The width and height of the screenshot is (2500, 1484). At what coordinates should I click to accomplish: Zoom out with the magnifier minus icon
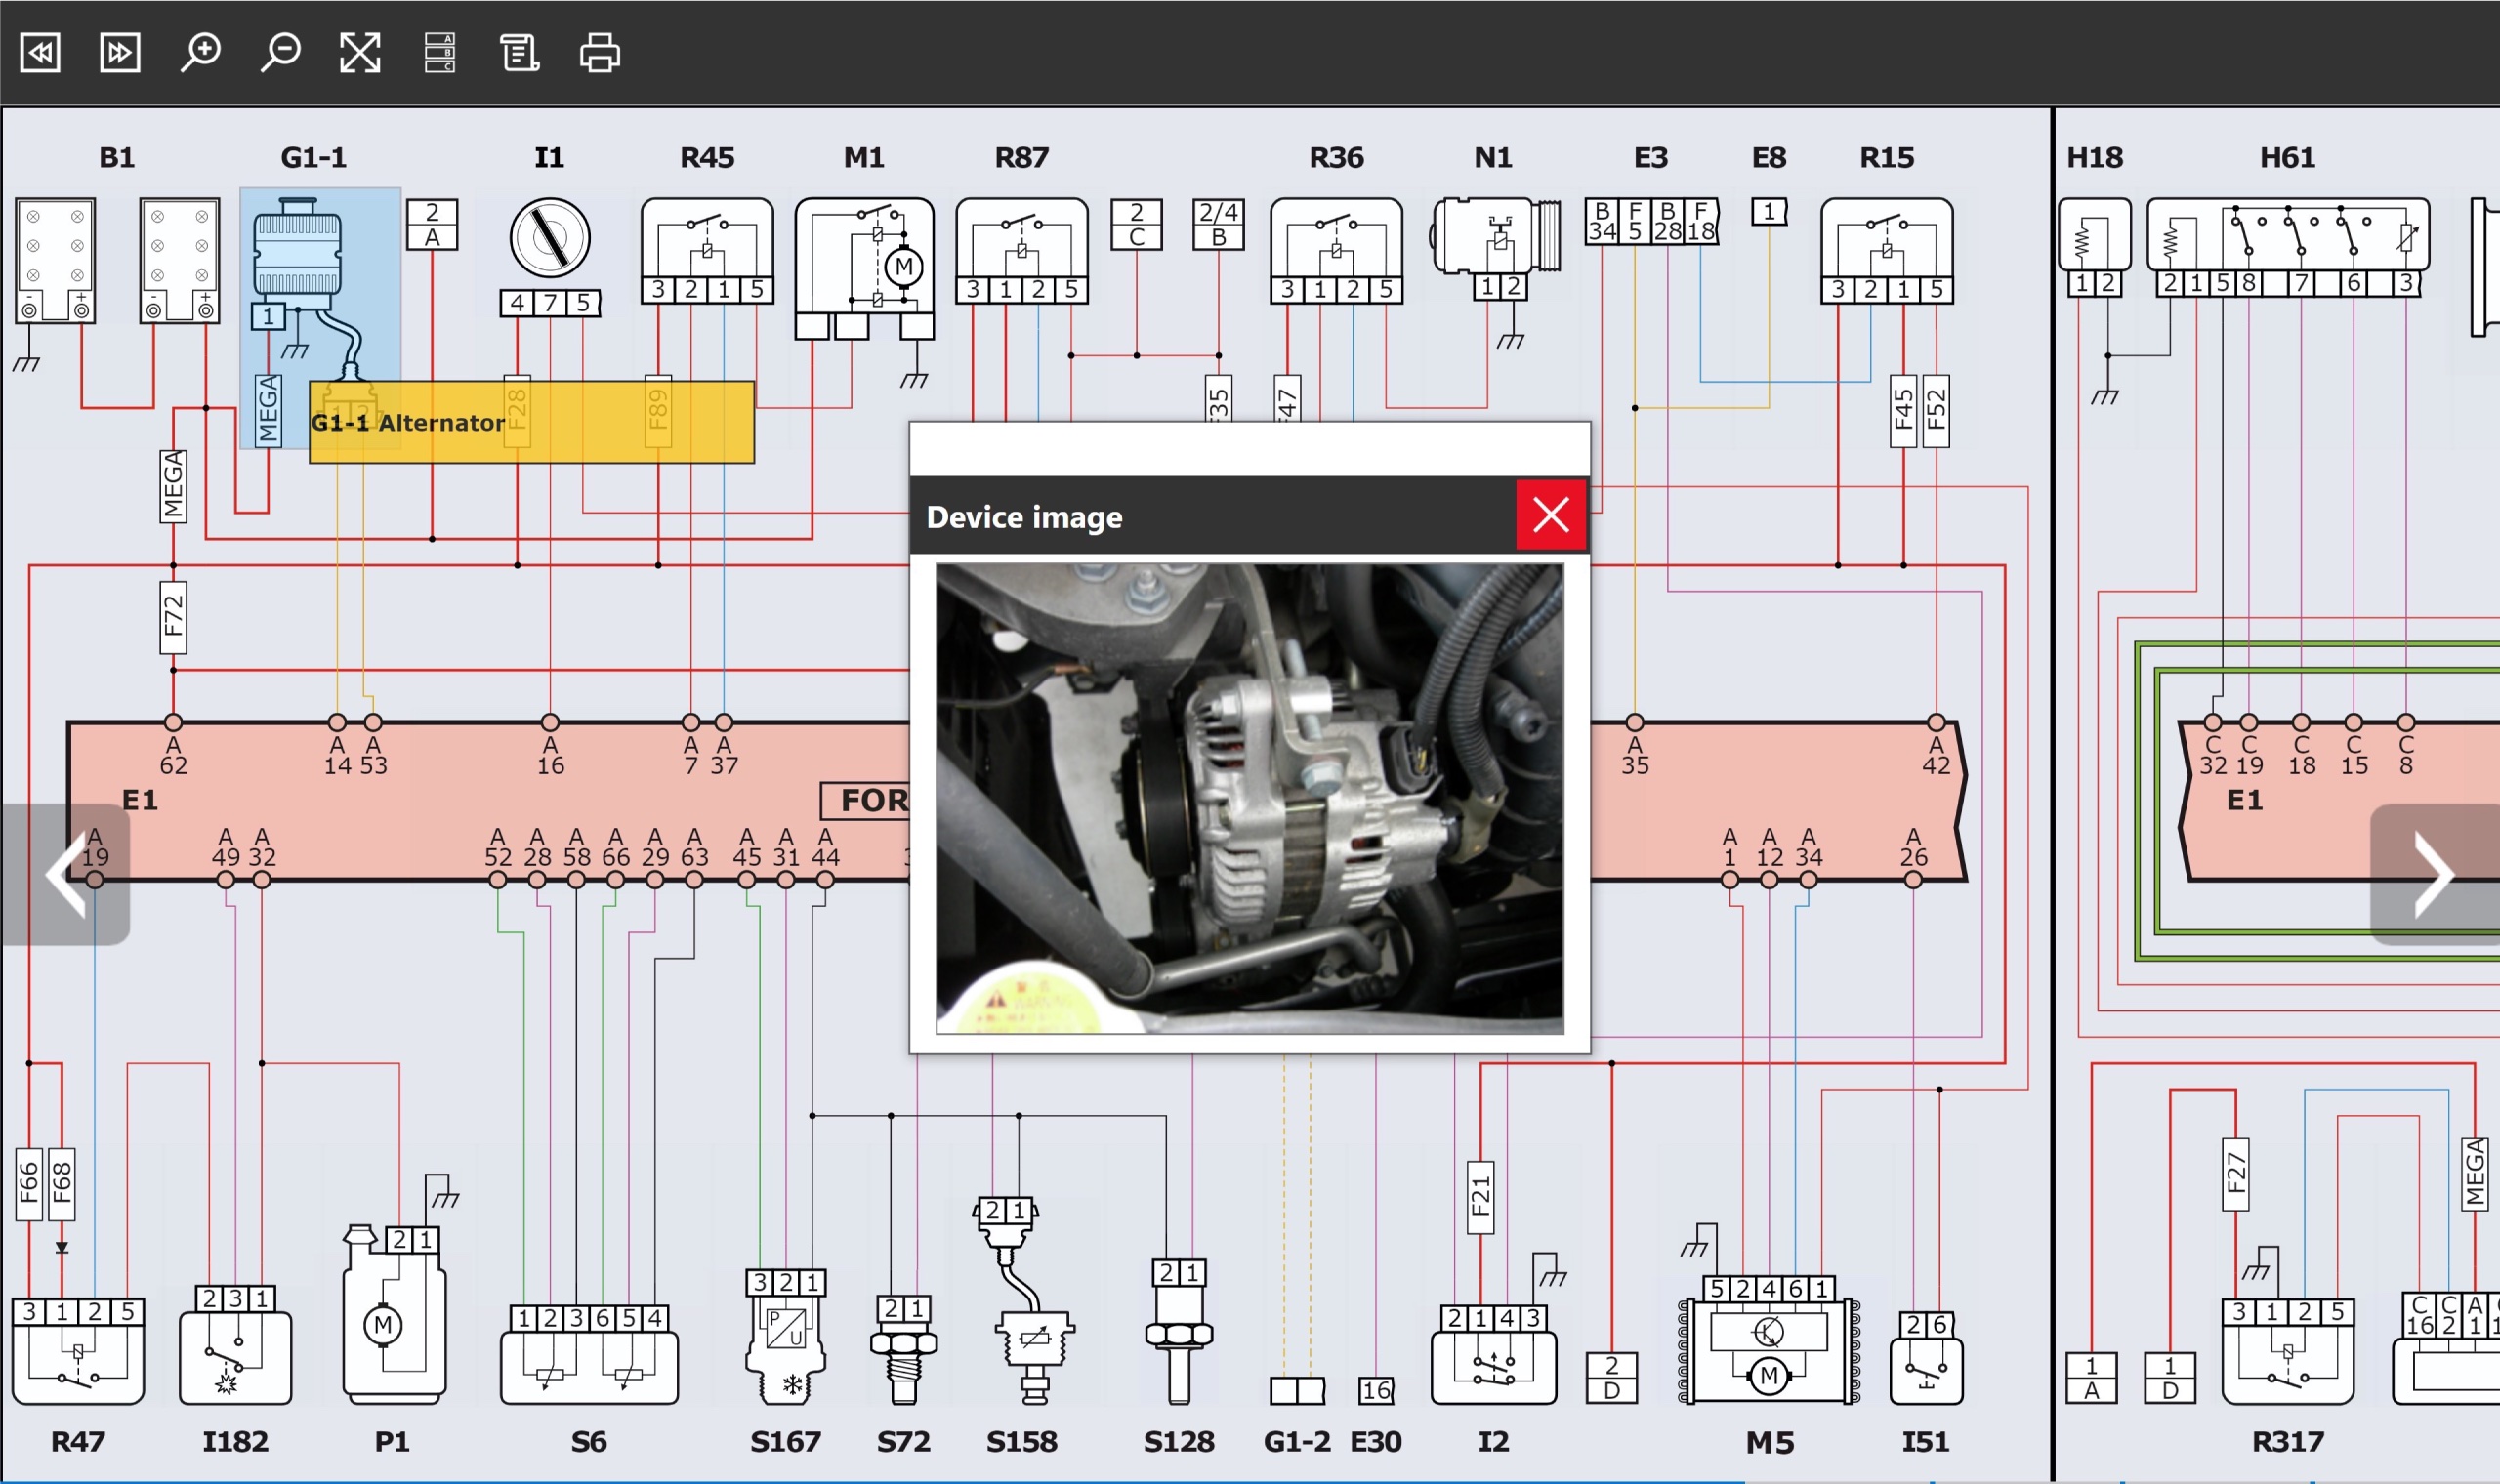point(280,52)
